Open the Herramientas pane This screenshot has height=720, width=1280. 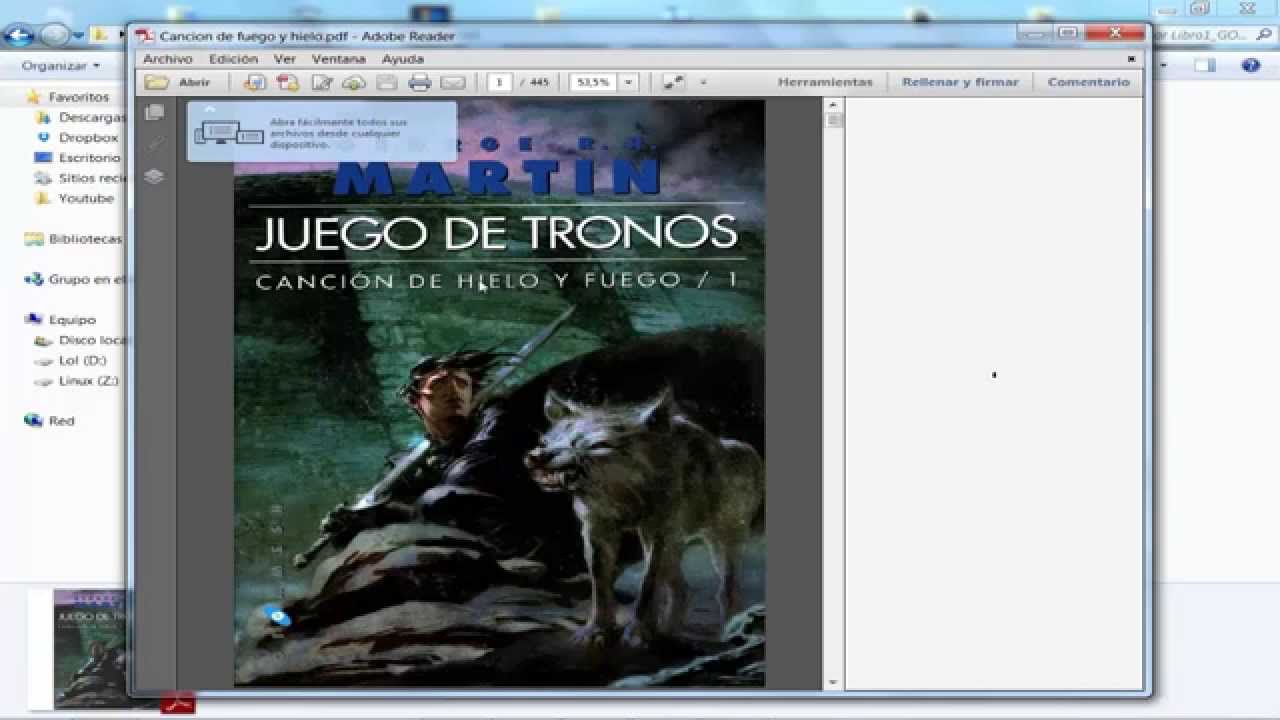(825, 82)
